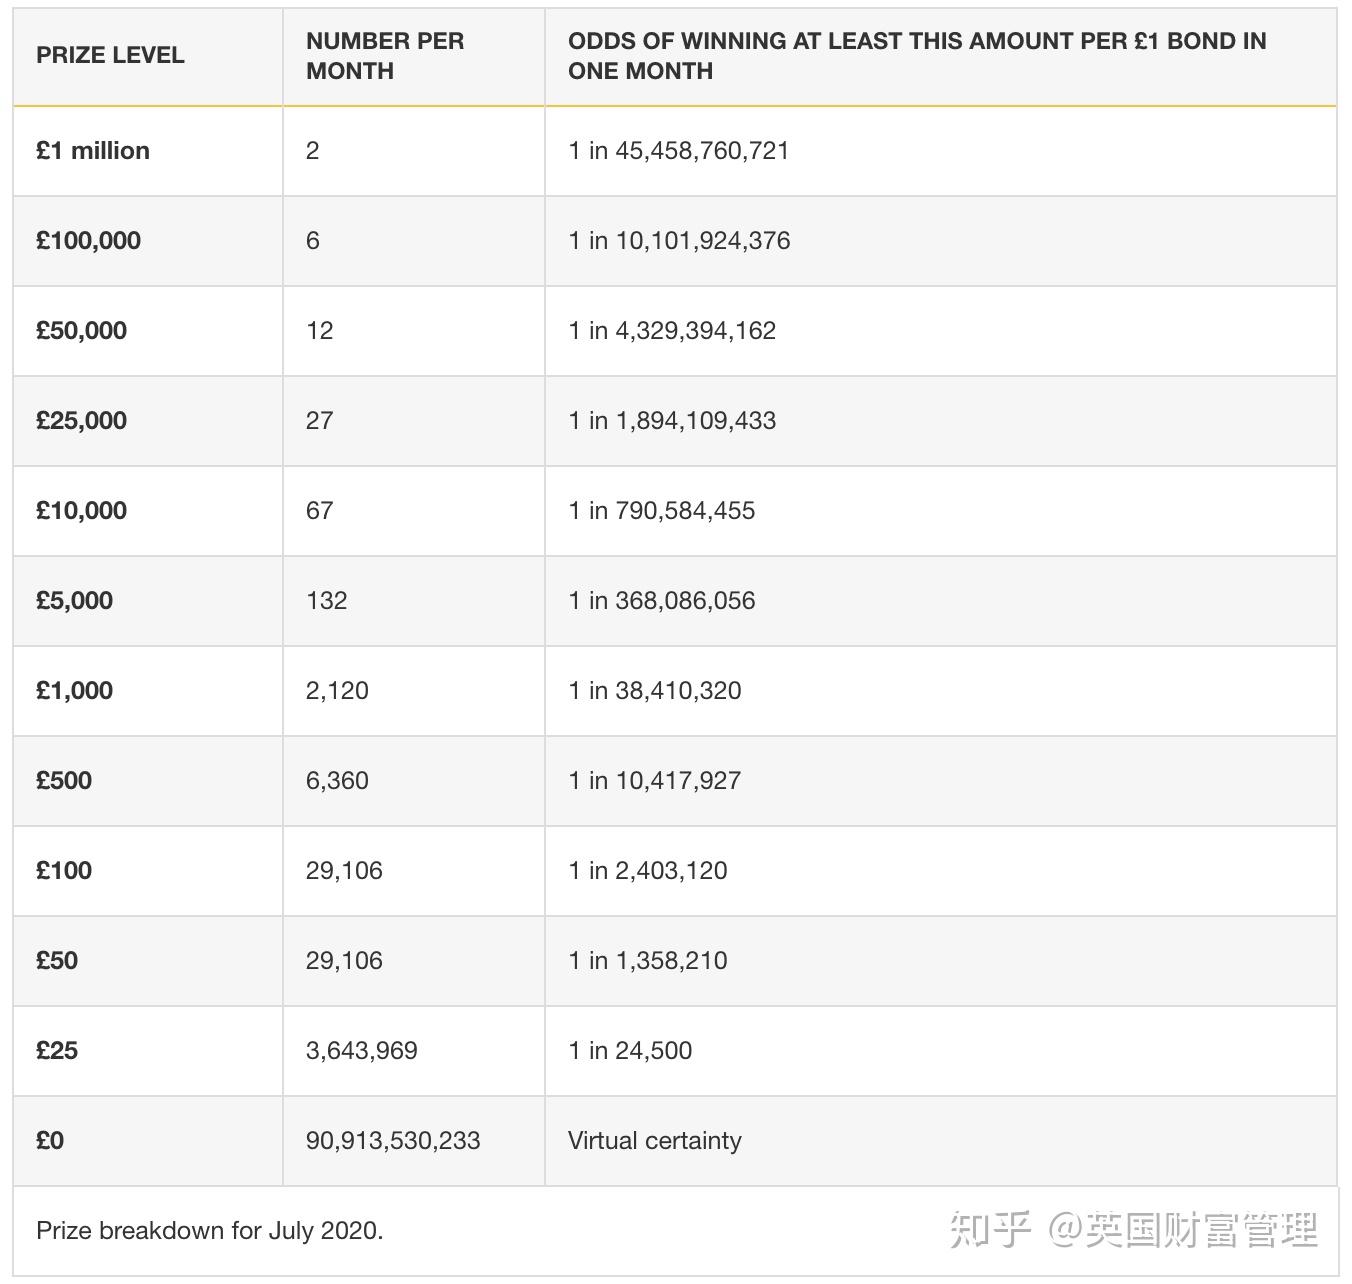The image size is (1352, 1284).
Task: Click the Prize breakdown for July 2020 caption
Action: click(x=209, y=1231)
